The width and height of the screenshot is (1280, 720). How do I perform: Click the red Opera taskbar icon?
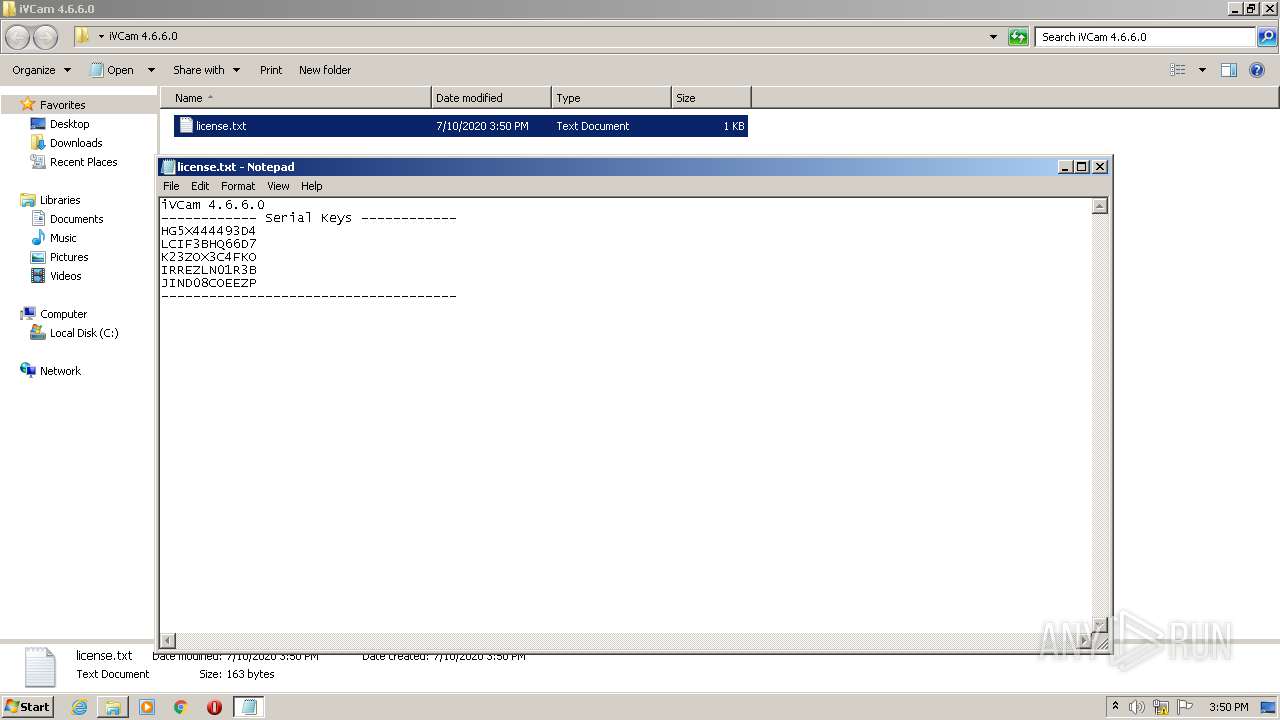[214, 707]
